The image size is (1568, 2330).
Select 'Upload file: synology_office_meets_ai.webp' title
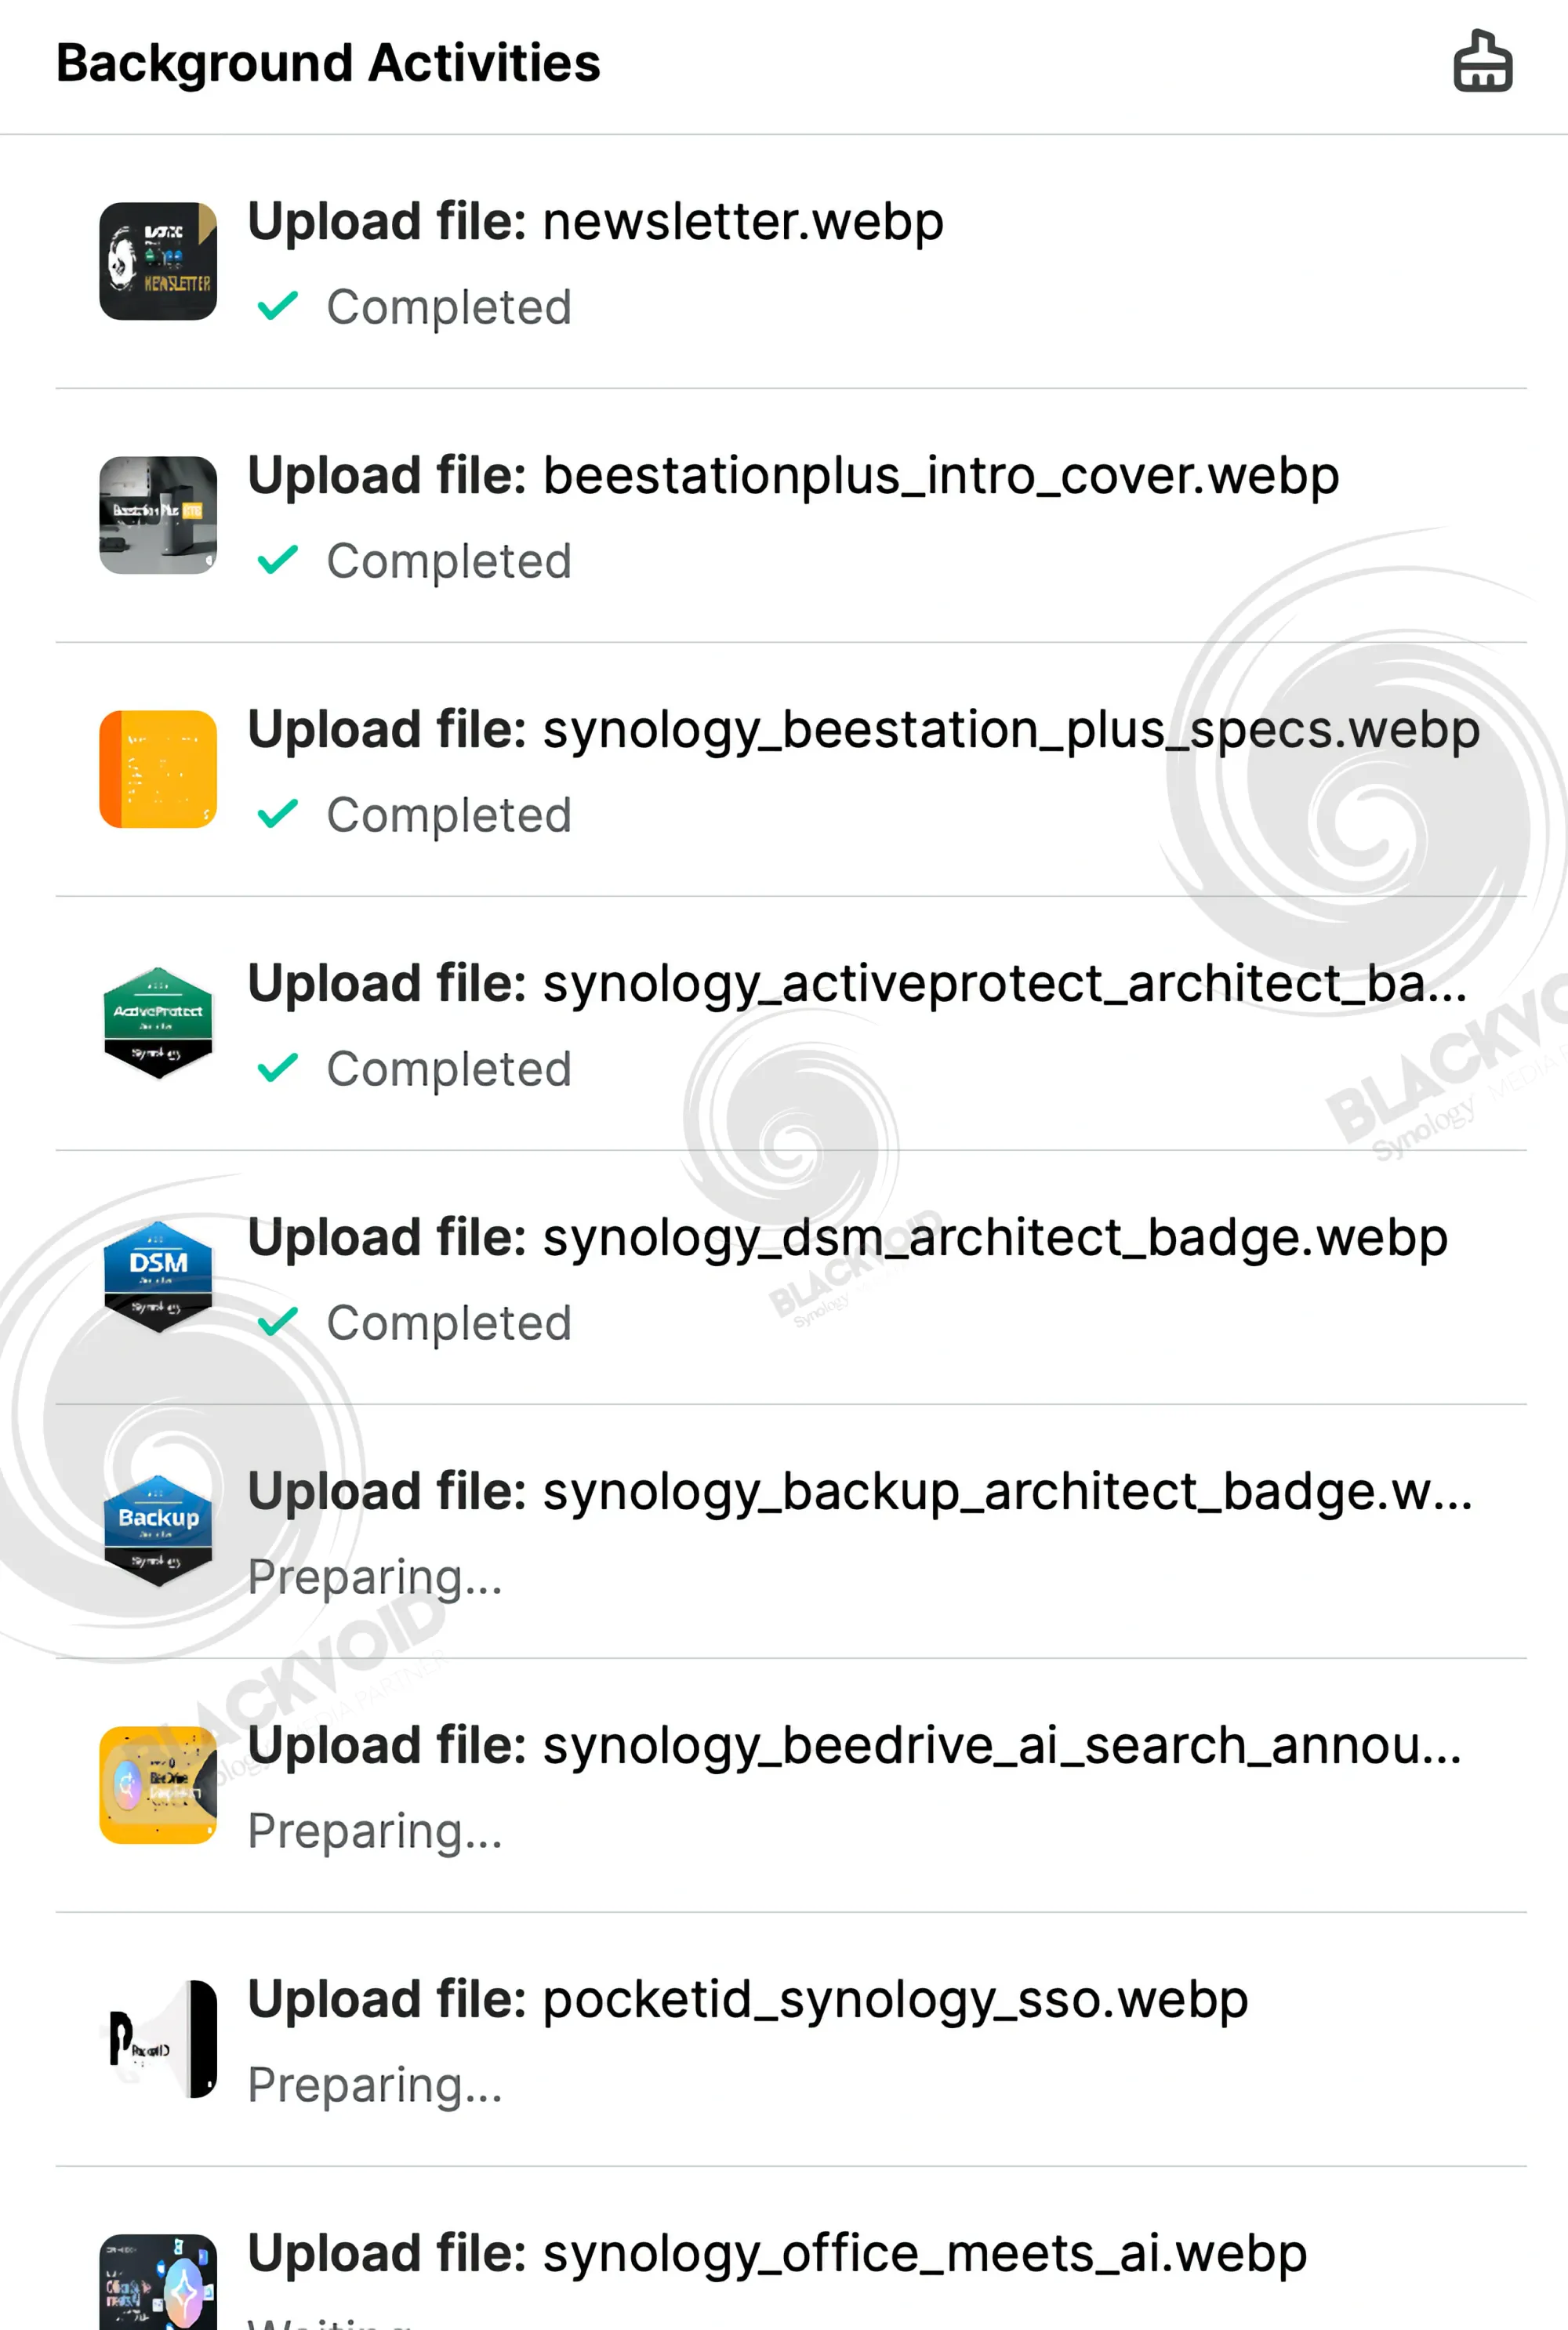[x=777, y=2254]
